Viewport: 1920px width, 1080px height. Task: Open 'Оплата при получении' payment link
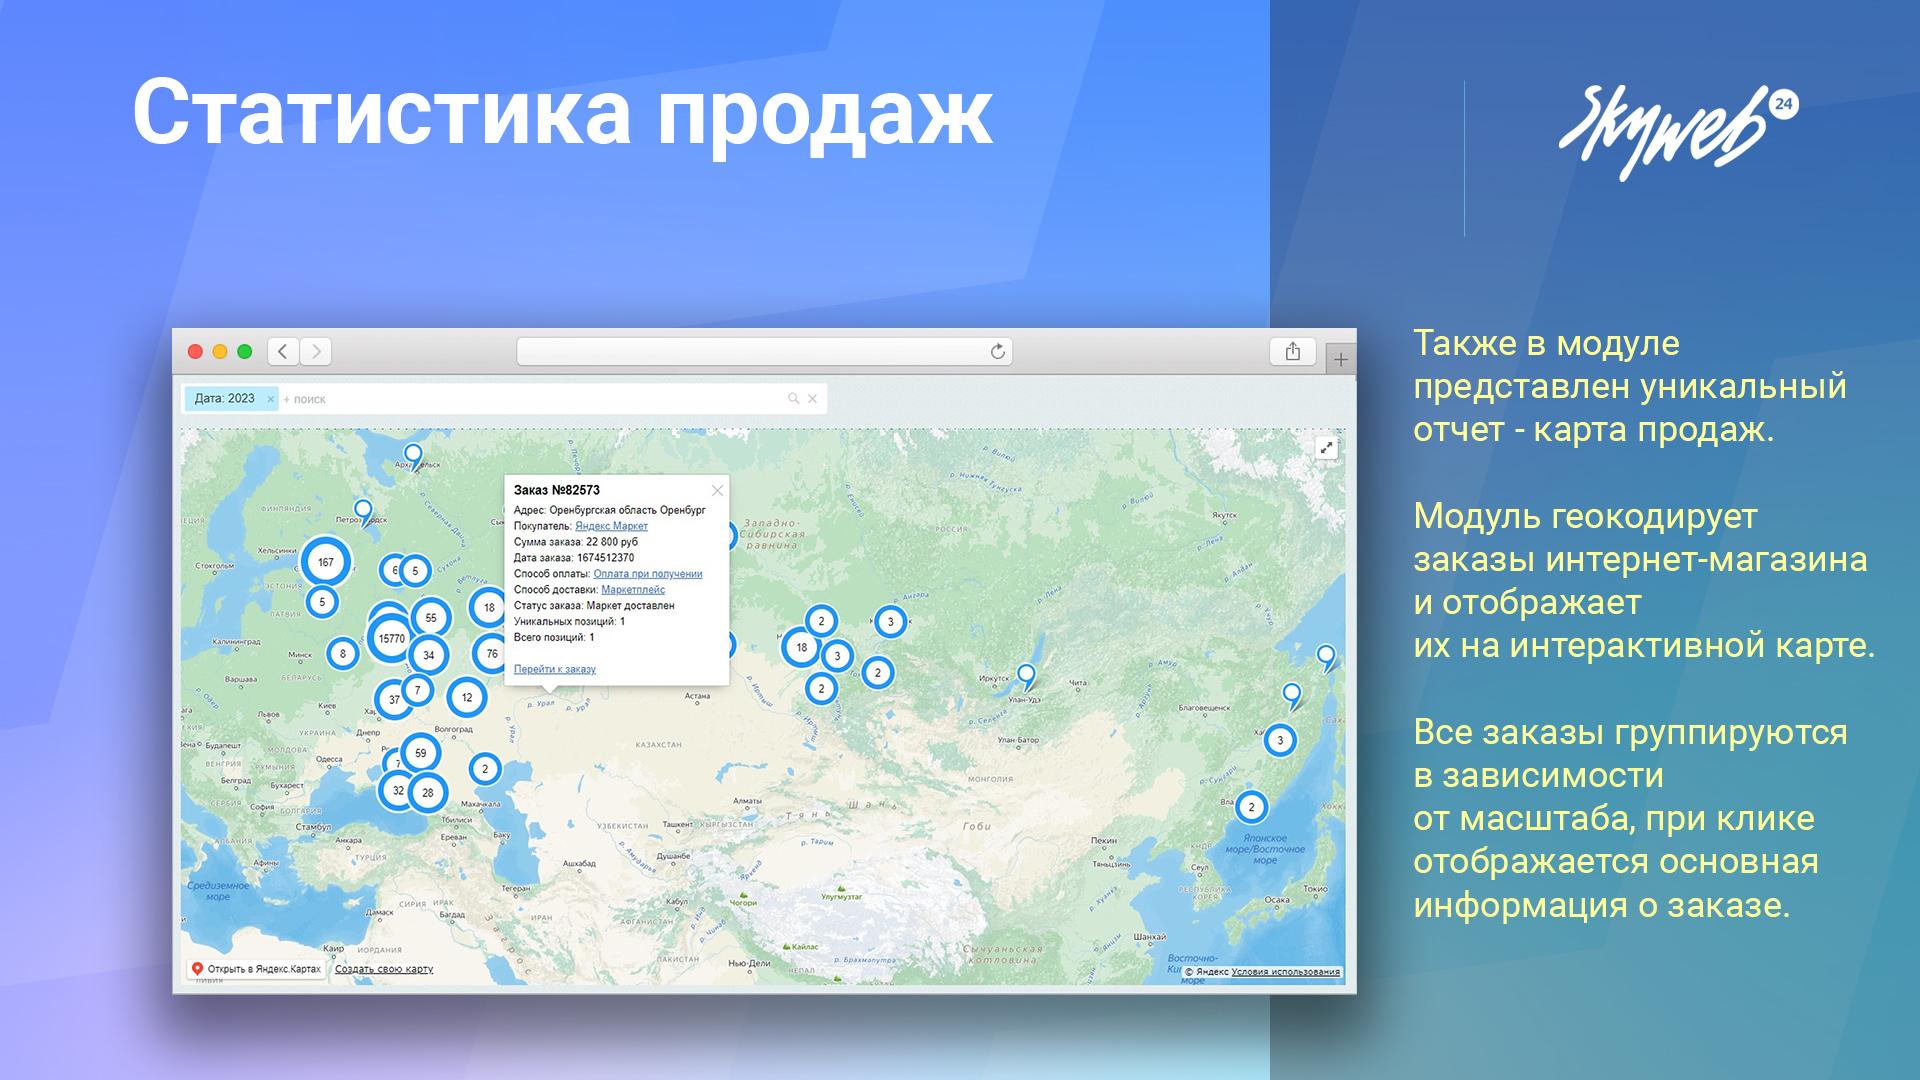[x=648, y=574]
